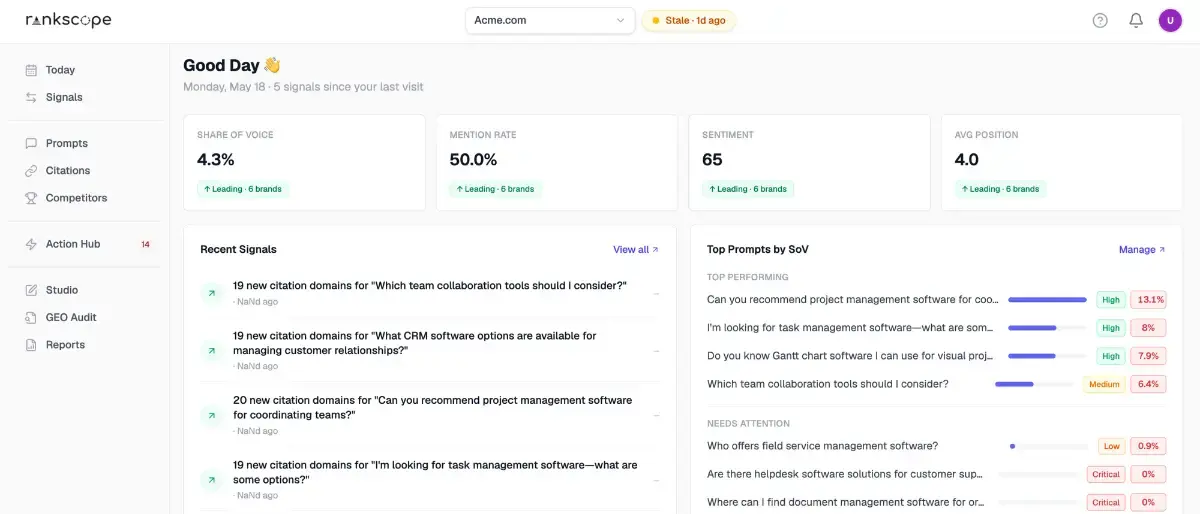Click View all recent signals link
The height and width of the screenshot is (514, 1200).
click(x=636, y=249)
